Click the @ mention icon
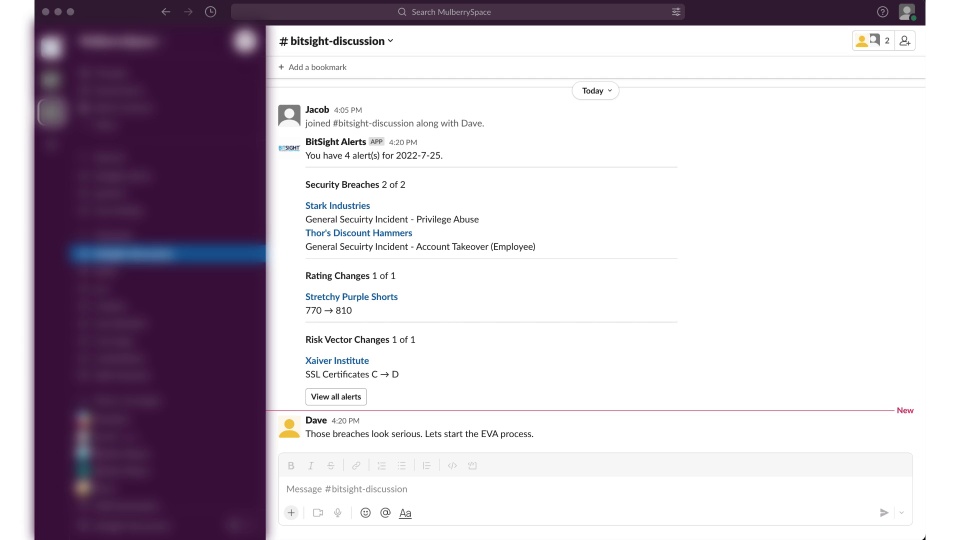The height and width of the screenshot is (540, 960). pos(385,513)
